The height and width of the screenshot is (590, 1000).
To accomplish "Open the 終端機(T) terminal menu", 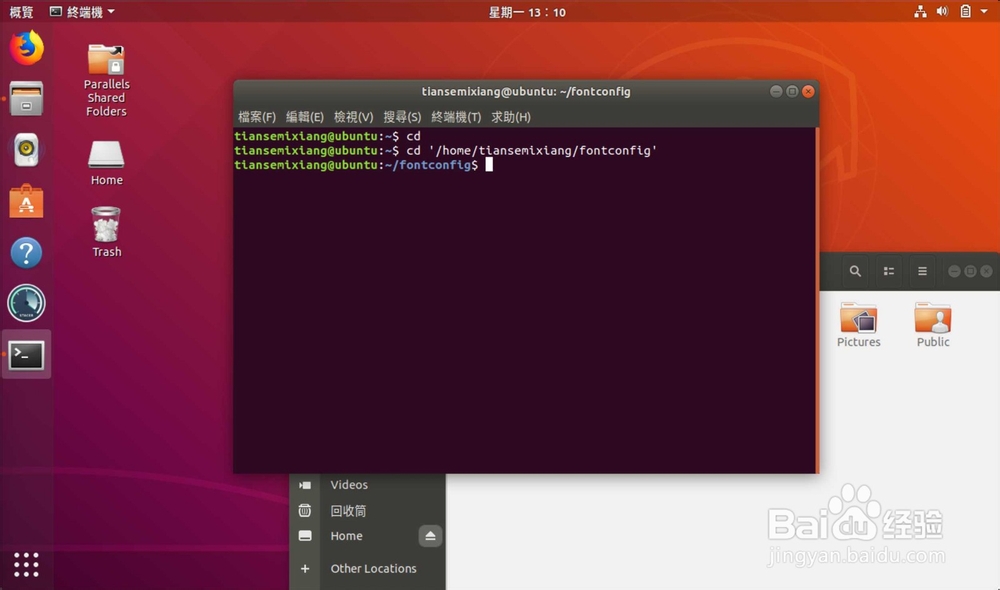I will (456, 117).
